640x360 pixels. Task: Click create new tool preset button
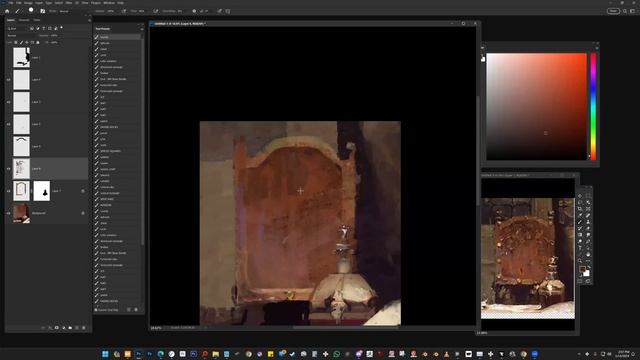[129, 310]
